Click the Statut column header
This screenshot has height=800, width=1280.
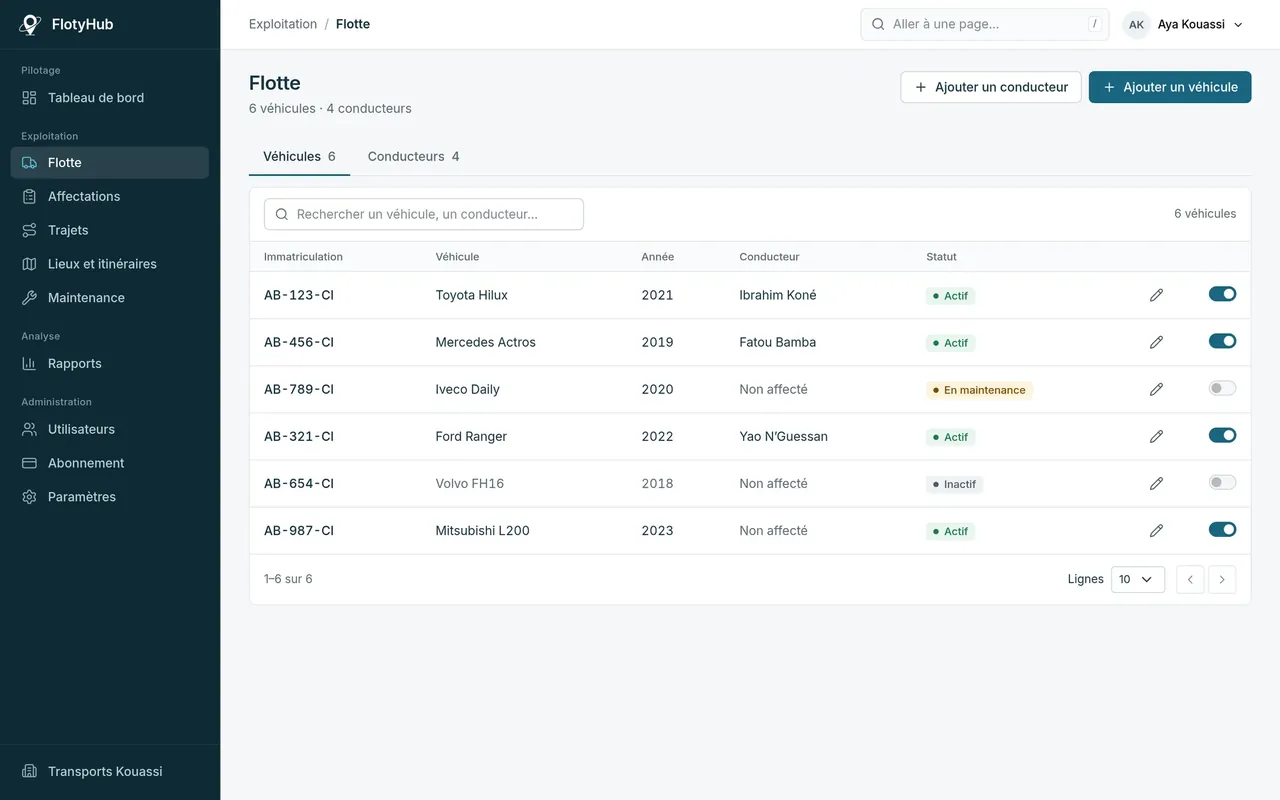941,257
